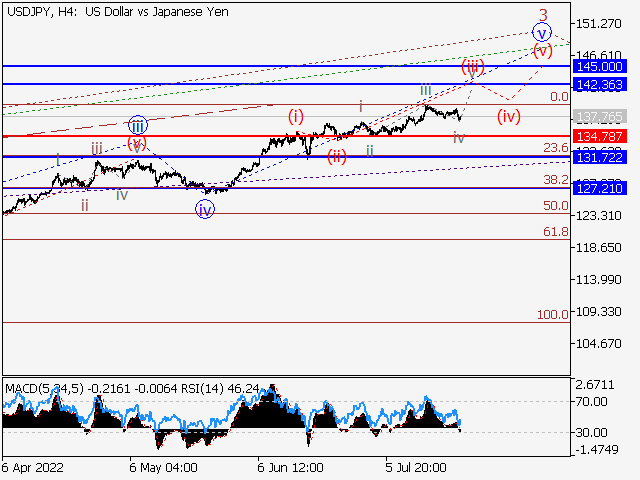640x480 pixels.
Task: Select the red (v) label under blue circled v
Action: click(543, 51)
